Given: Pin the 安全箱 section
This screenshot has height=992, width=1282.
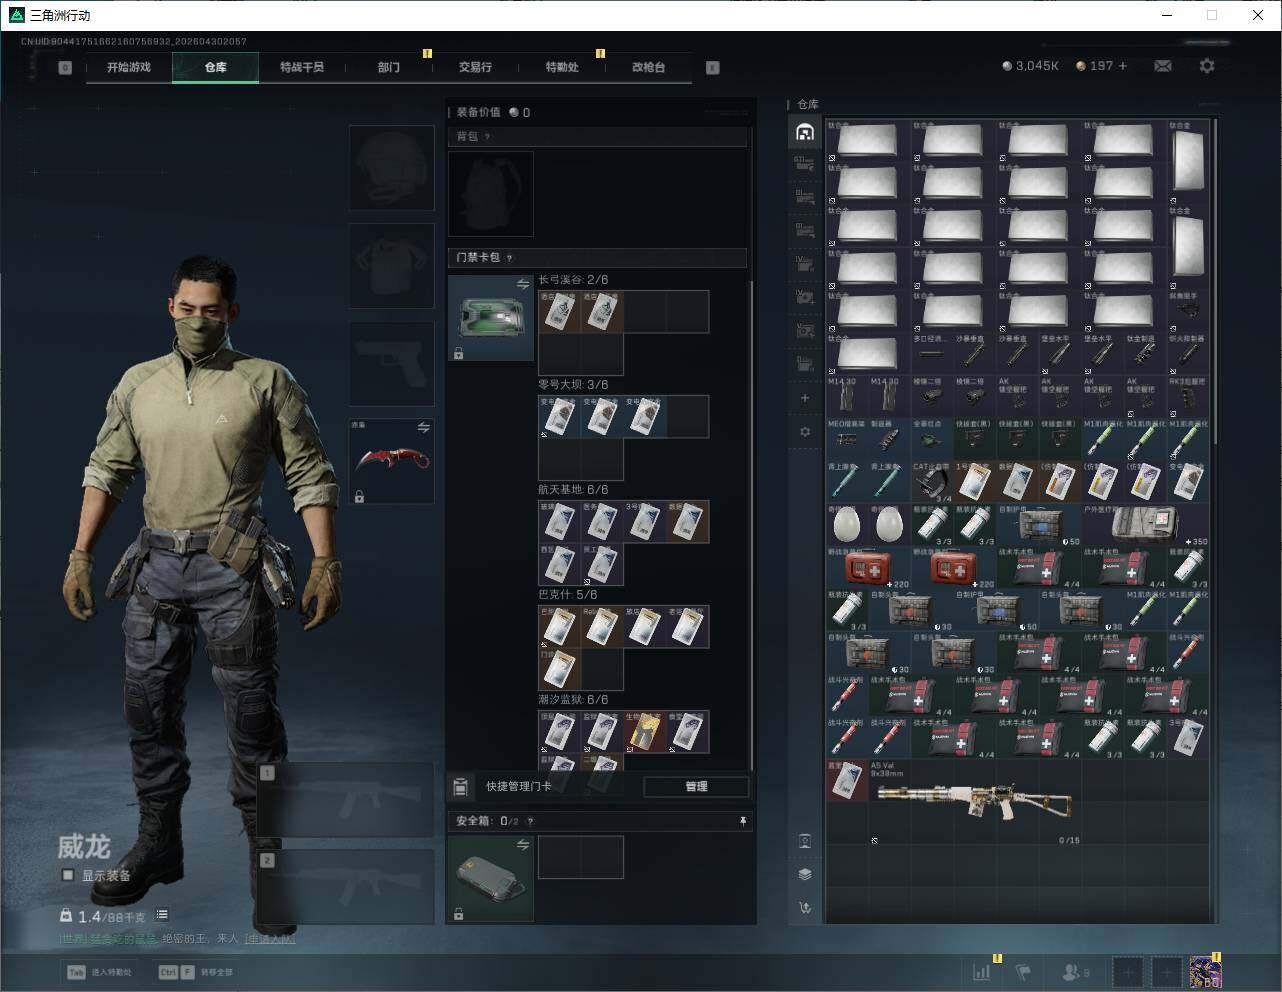Looking at the screenshot, I should [x=743, y=821].
